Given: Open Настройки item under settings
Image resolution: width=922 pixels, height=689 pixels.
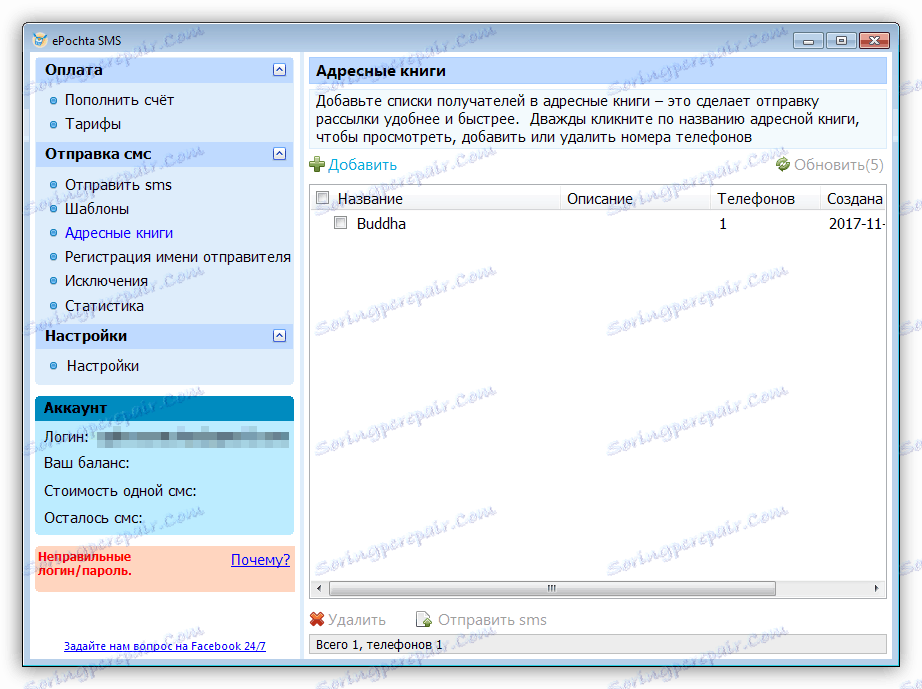Looking at the screenshot, I should tap(103, 366).
